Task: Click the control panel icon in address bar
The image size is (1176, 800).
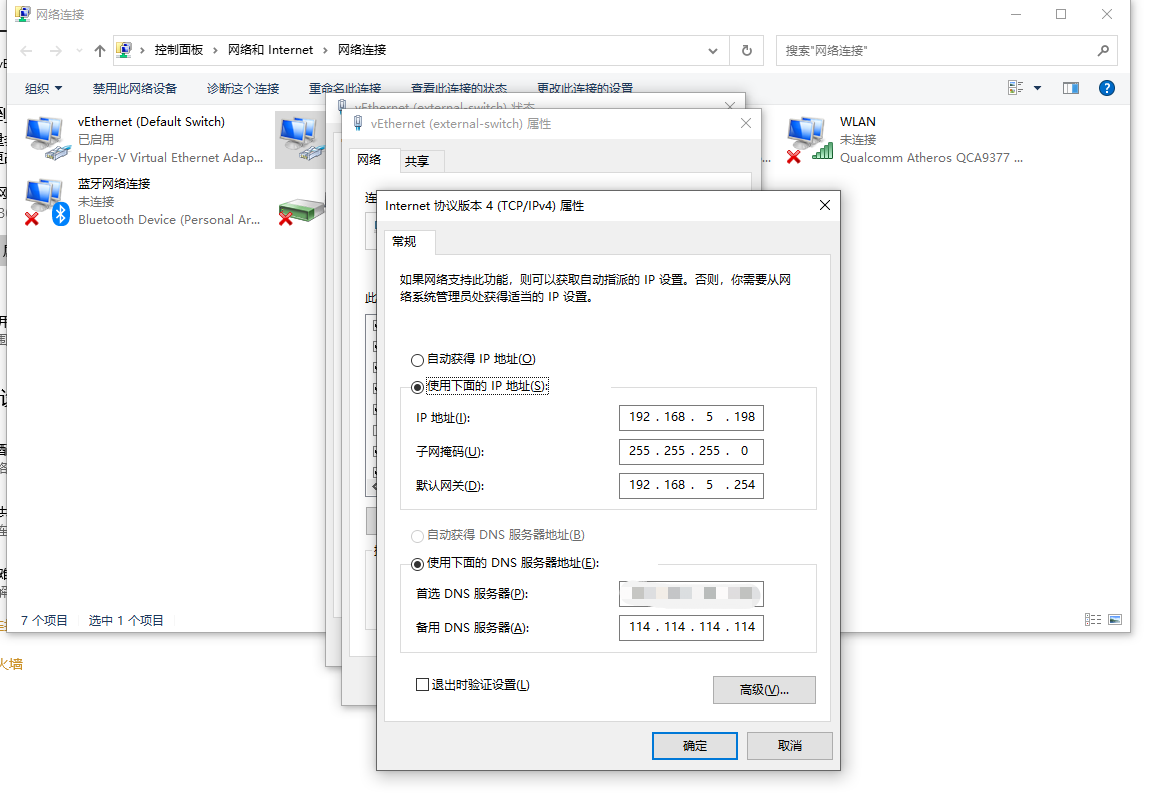Action: coord(124,50)
